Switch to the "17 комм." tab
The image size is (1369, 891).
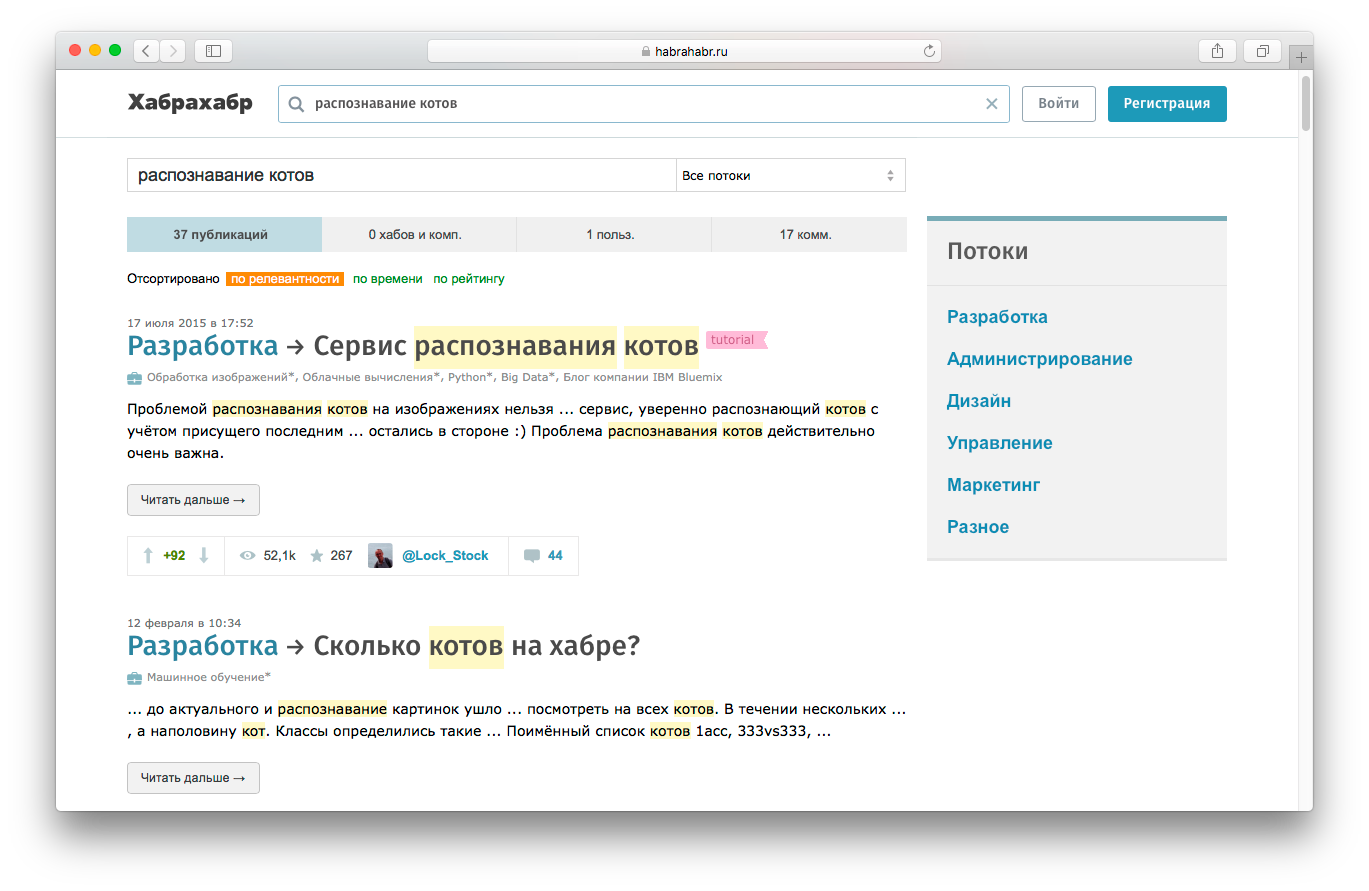(x=806, y=234)
